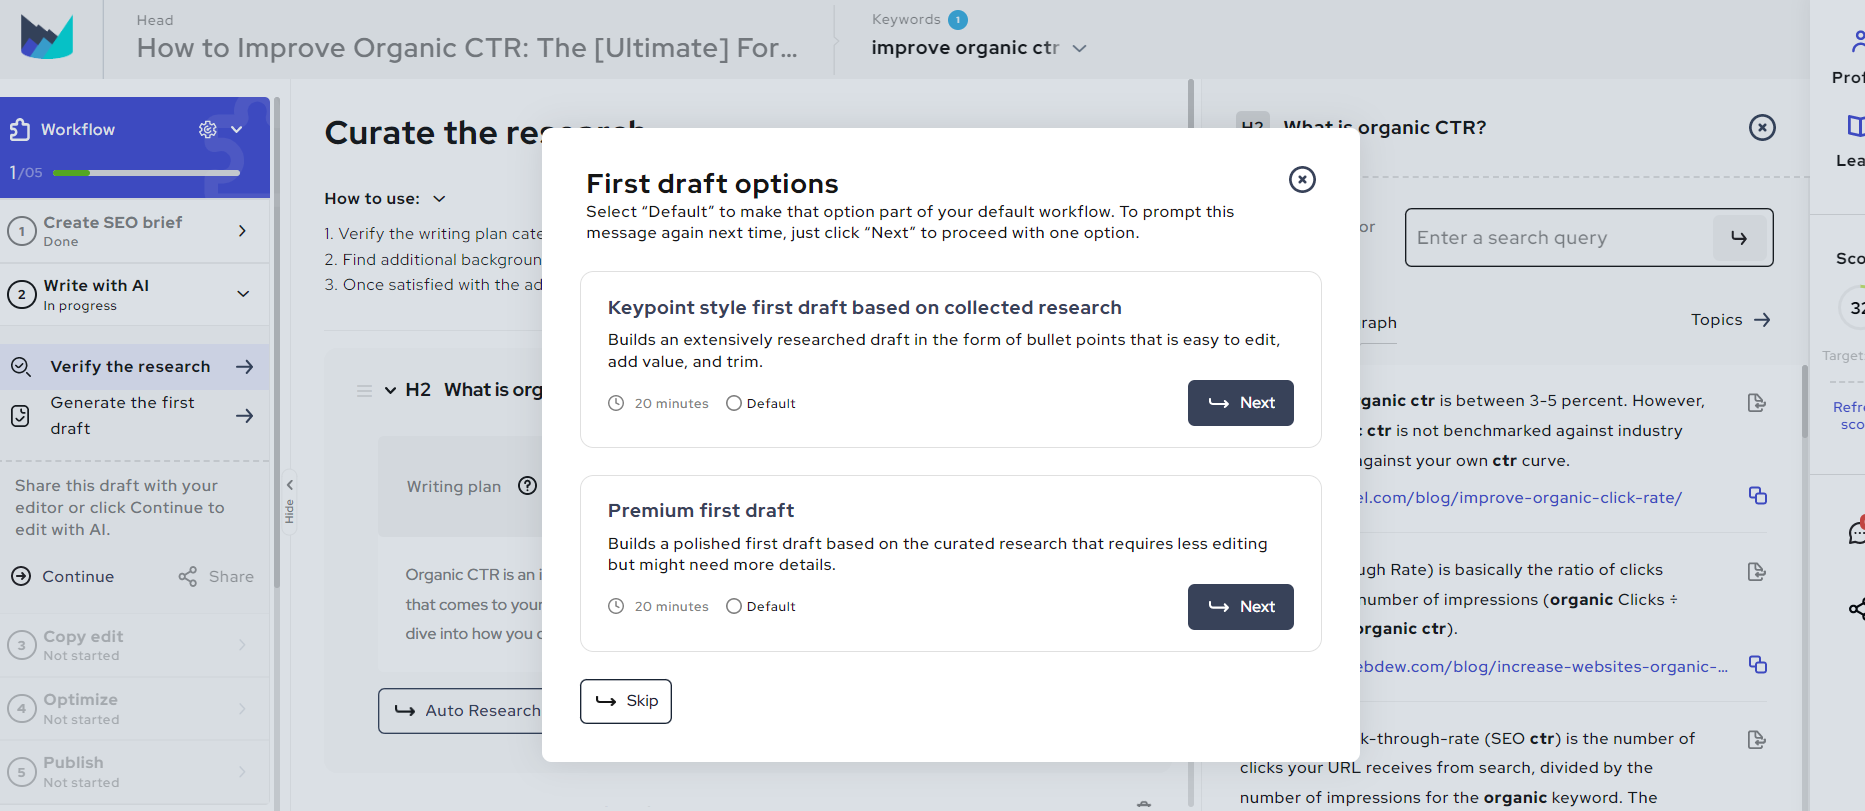The image size is (1865, 811).
Task: Click the workflow progress bar
Action: click(x=146, y=173)
